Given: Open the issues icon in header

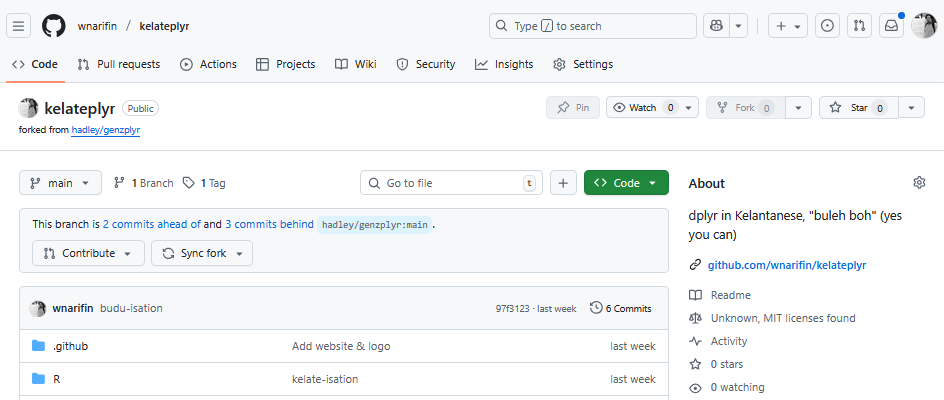Looking at the screenshot, I should coord(828,26).
